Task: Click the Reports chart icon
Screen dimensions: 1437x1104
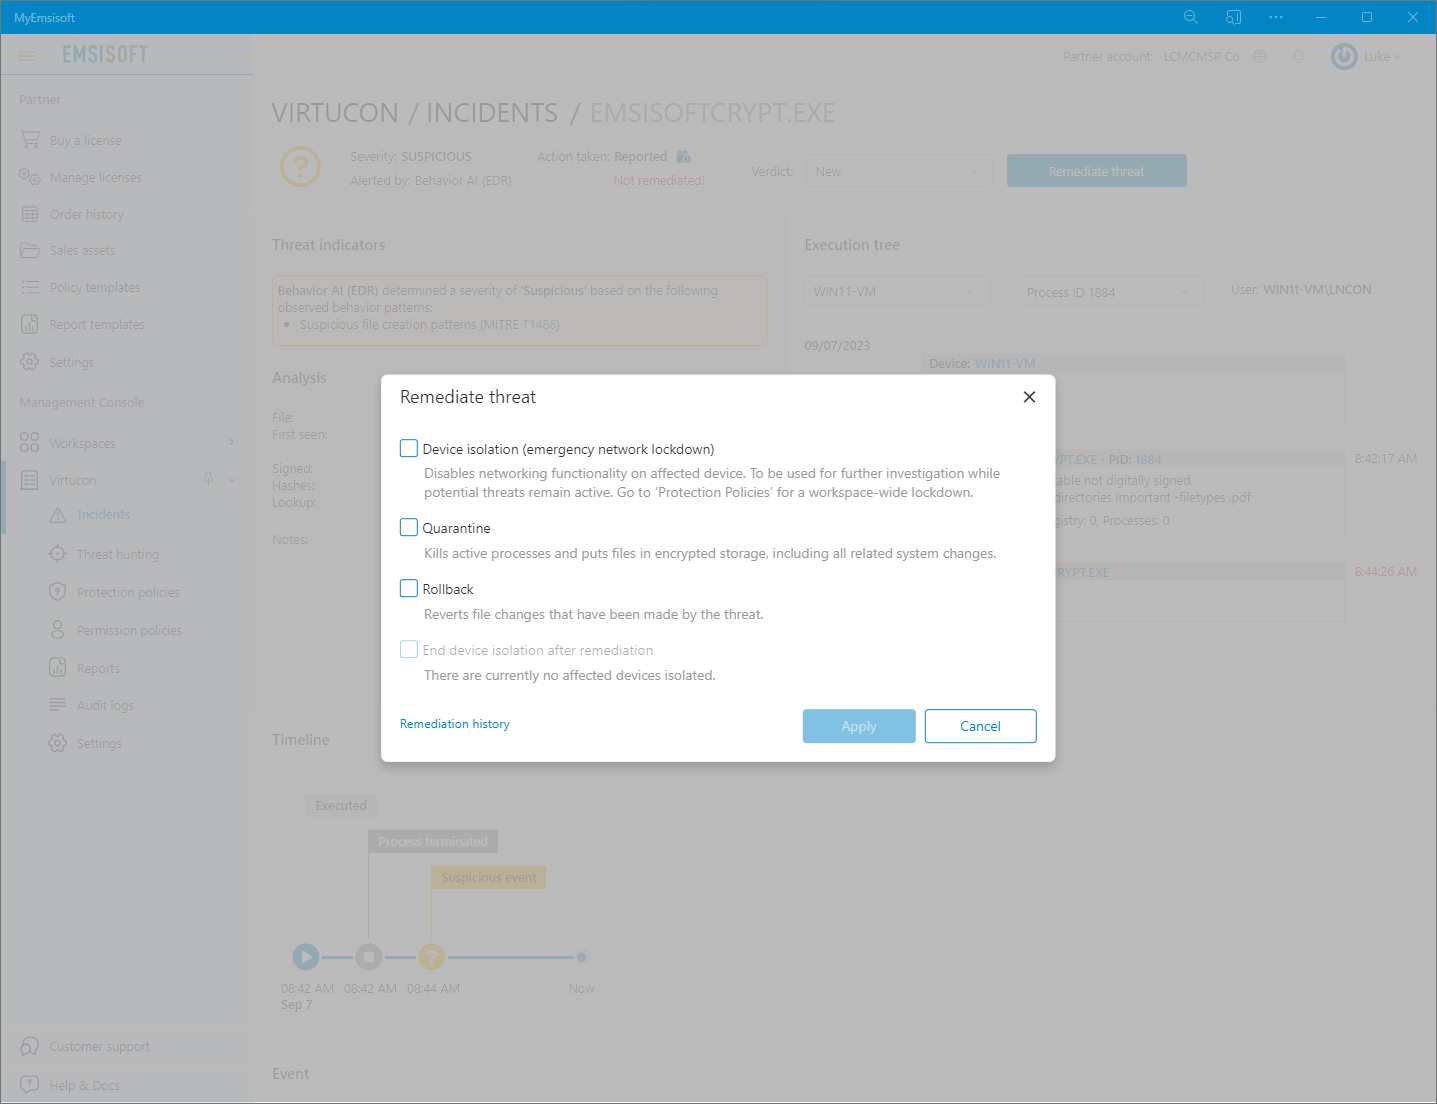Action: click(x=58, y=668)
